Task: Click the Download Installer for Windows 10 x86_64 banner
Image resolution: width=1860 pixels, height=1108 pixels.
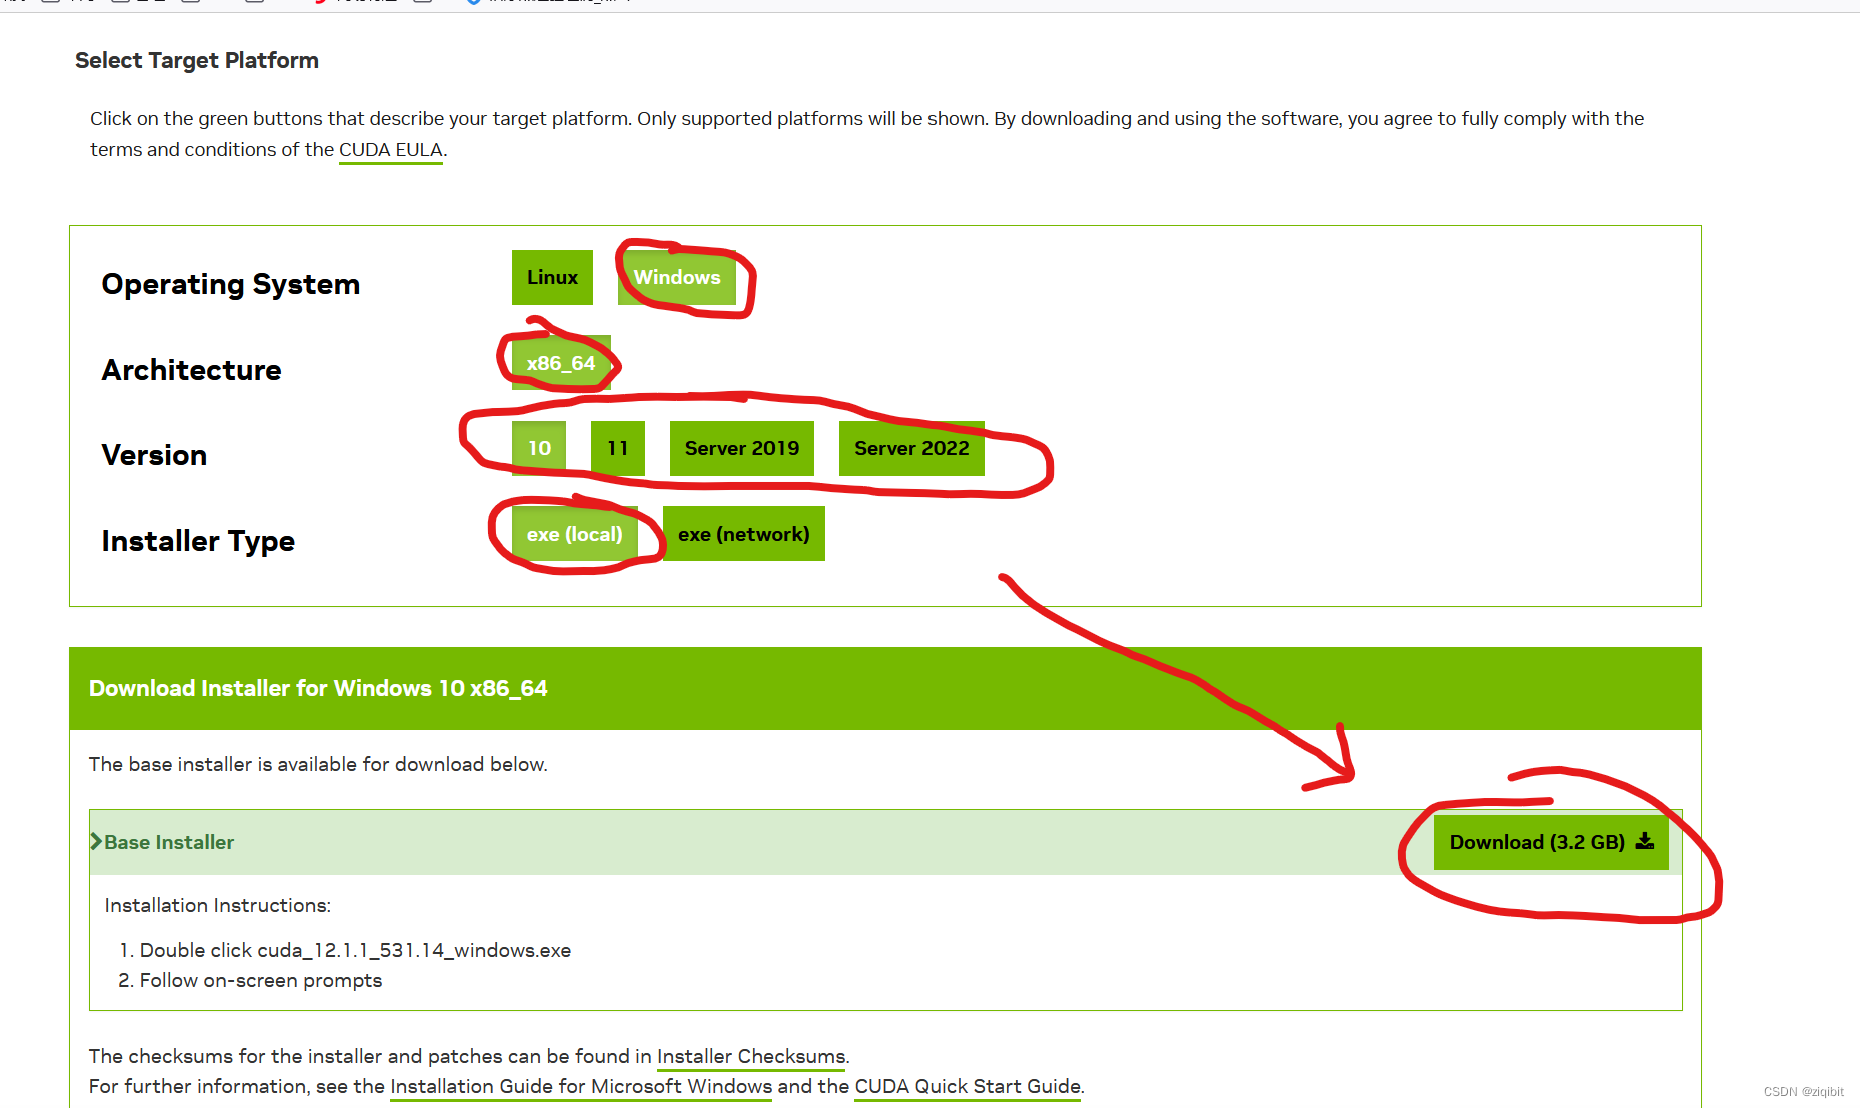Action: (885, 688)
